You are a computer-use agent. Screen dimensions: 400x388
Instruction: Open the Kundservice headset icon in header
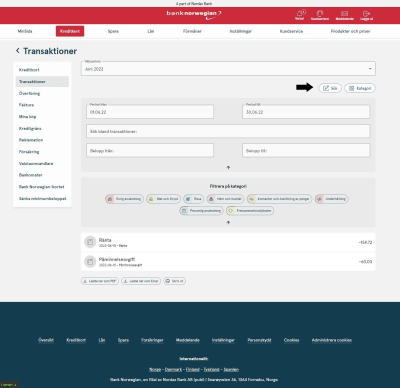[320, 15]
